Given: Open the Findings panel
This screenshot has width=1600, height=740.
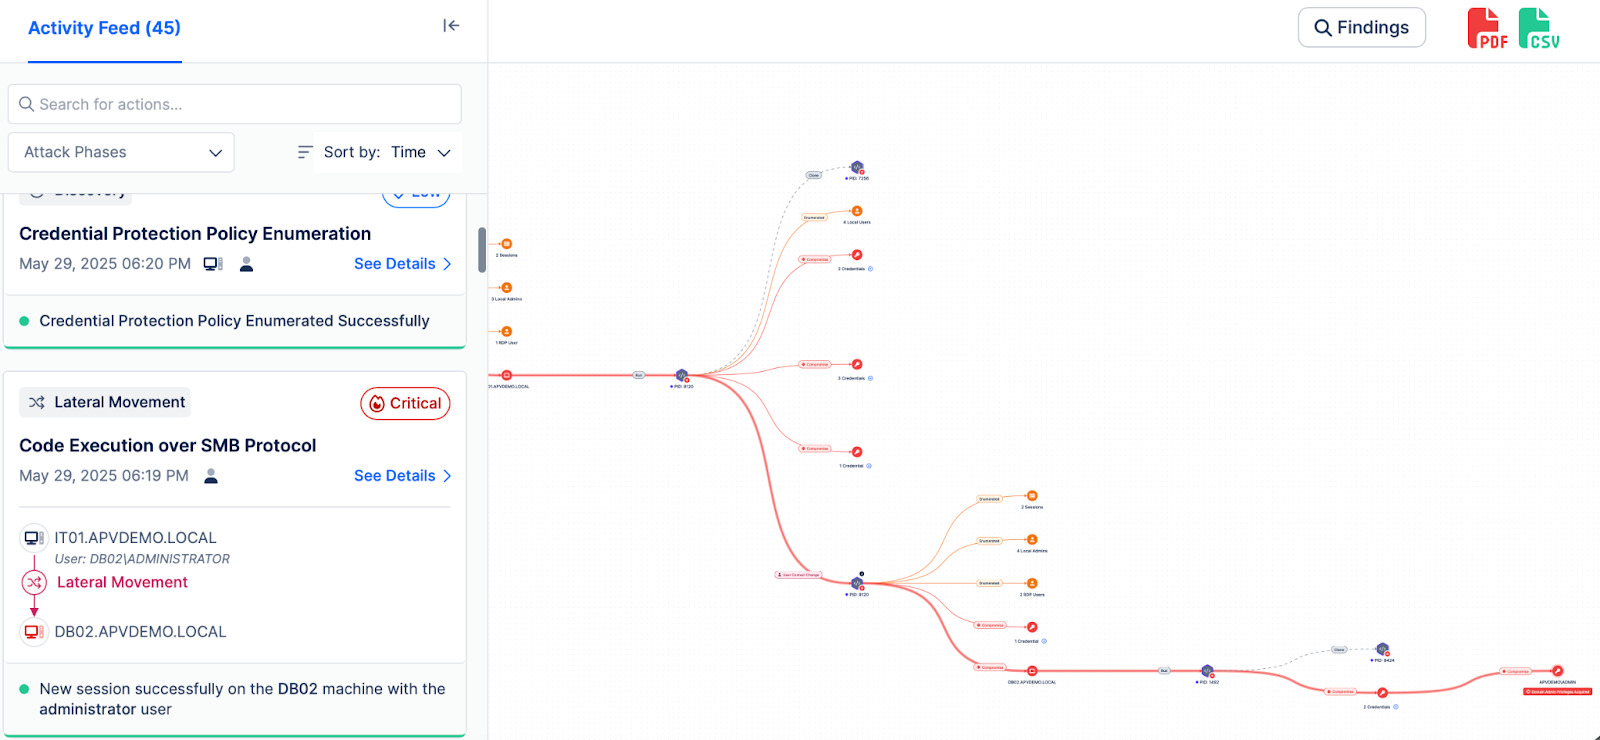Looking at the screenshot, I should pyautogui.click(x=1362, y=28).
